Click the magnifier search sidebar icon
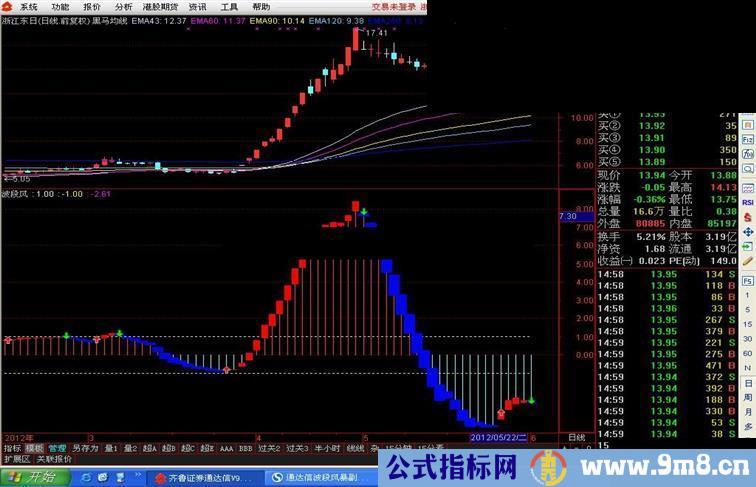This screenshot has width=756, height=487. point(748,169)
